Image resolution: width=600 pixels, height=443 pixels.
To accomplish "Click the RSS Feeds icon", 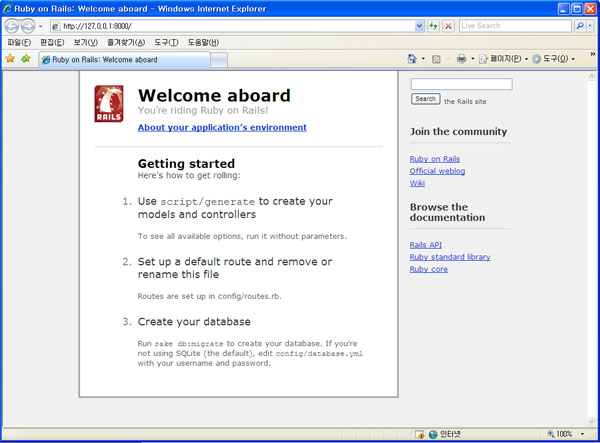I will pos(436,59).
